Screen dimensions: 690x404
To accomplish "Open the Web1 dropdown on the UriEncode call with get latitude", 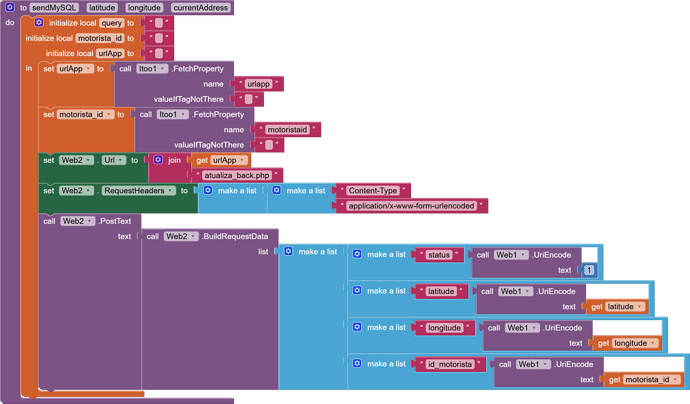I will [528, 291].
